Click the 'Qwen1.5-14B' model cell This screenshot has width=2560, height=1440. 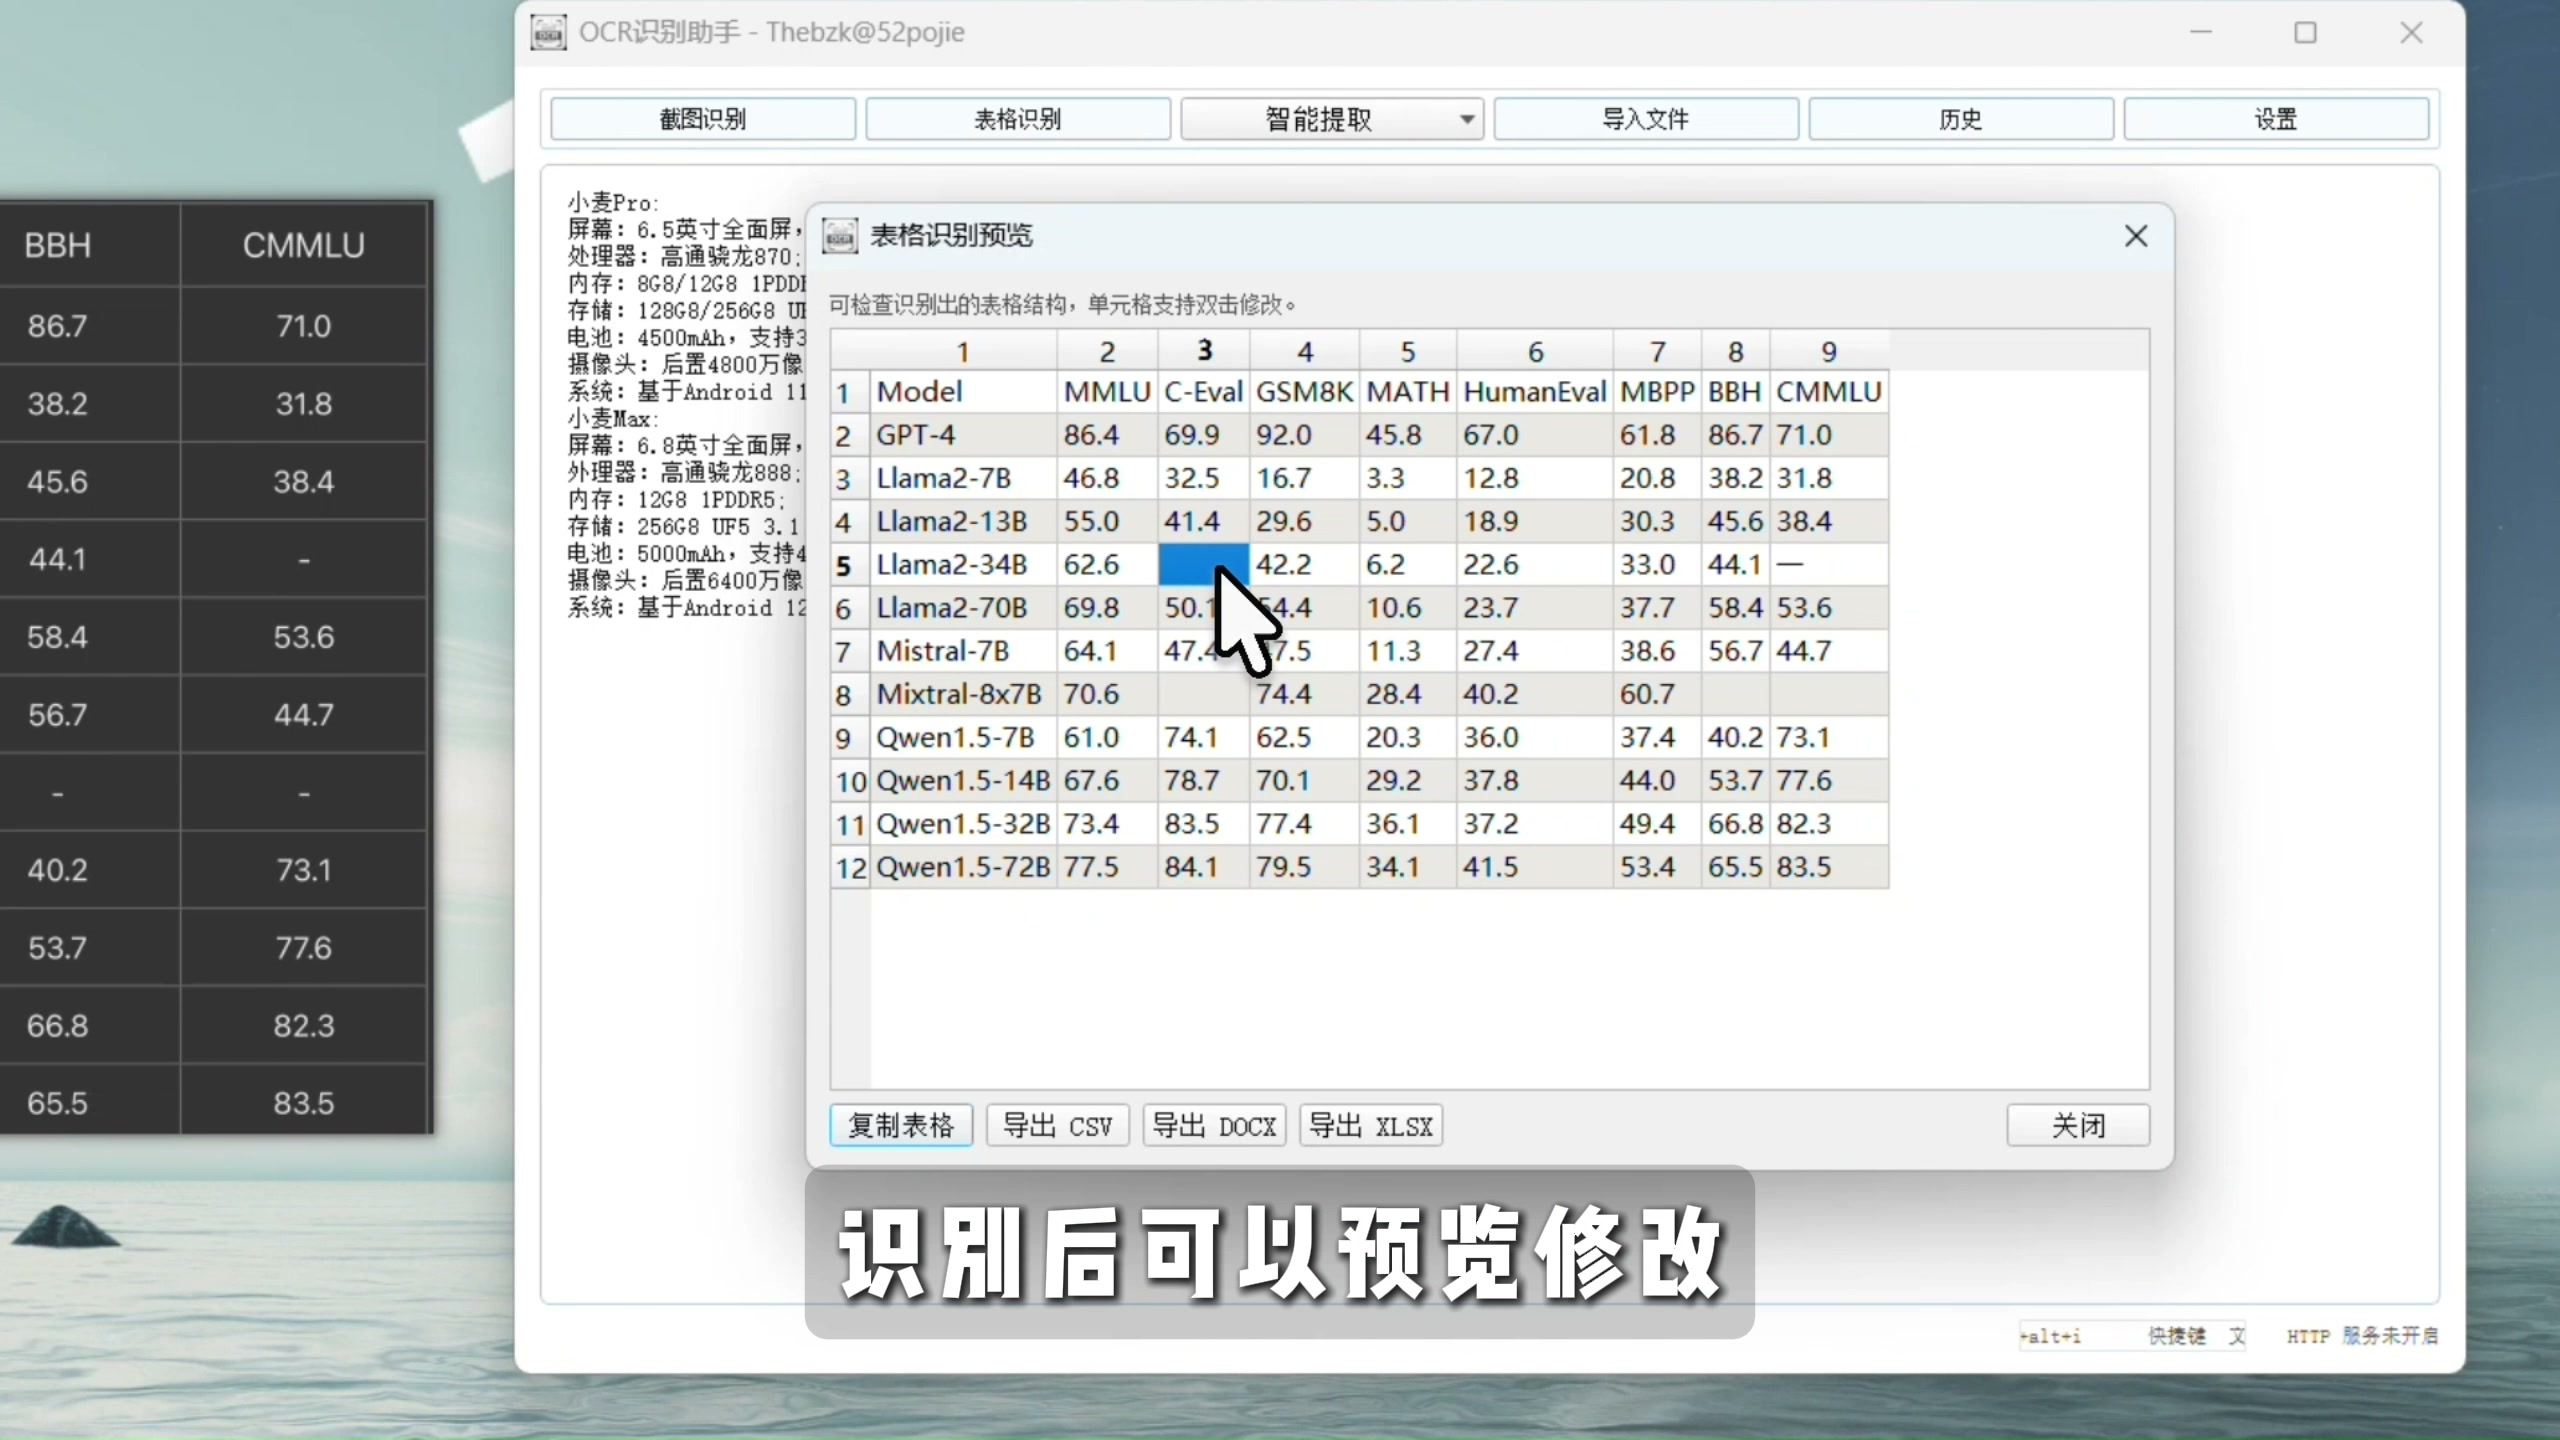click(964, 780)
